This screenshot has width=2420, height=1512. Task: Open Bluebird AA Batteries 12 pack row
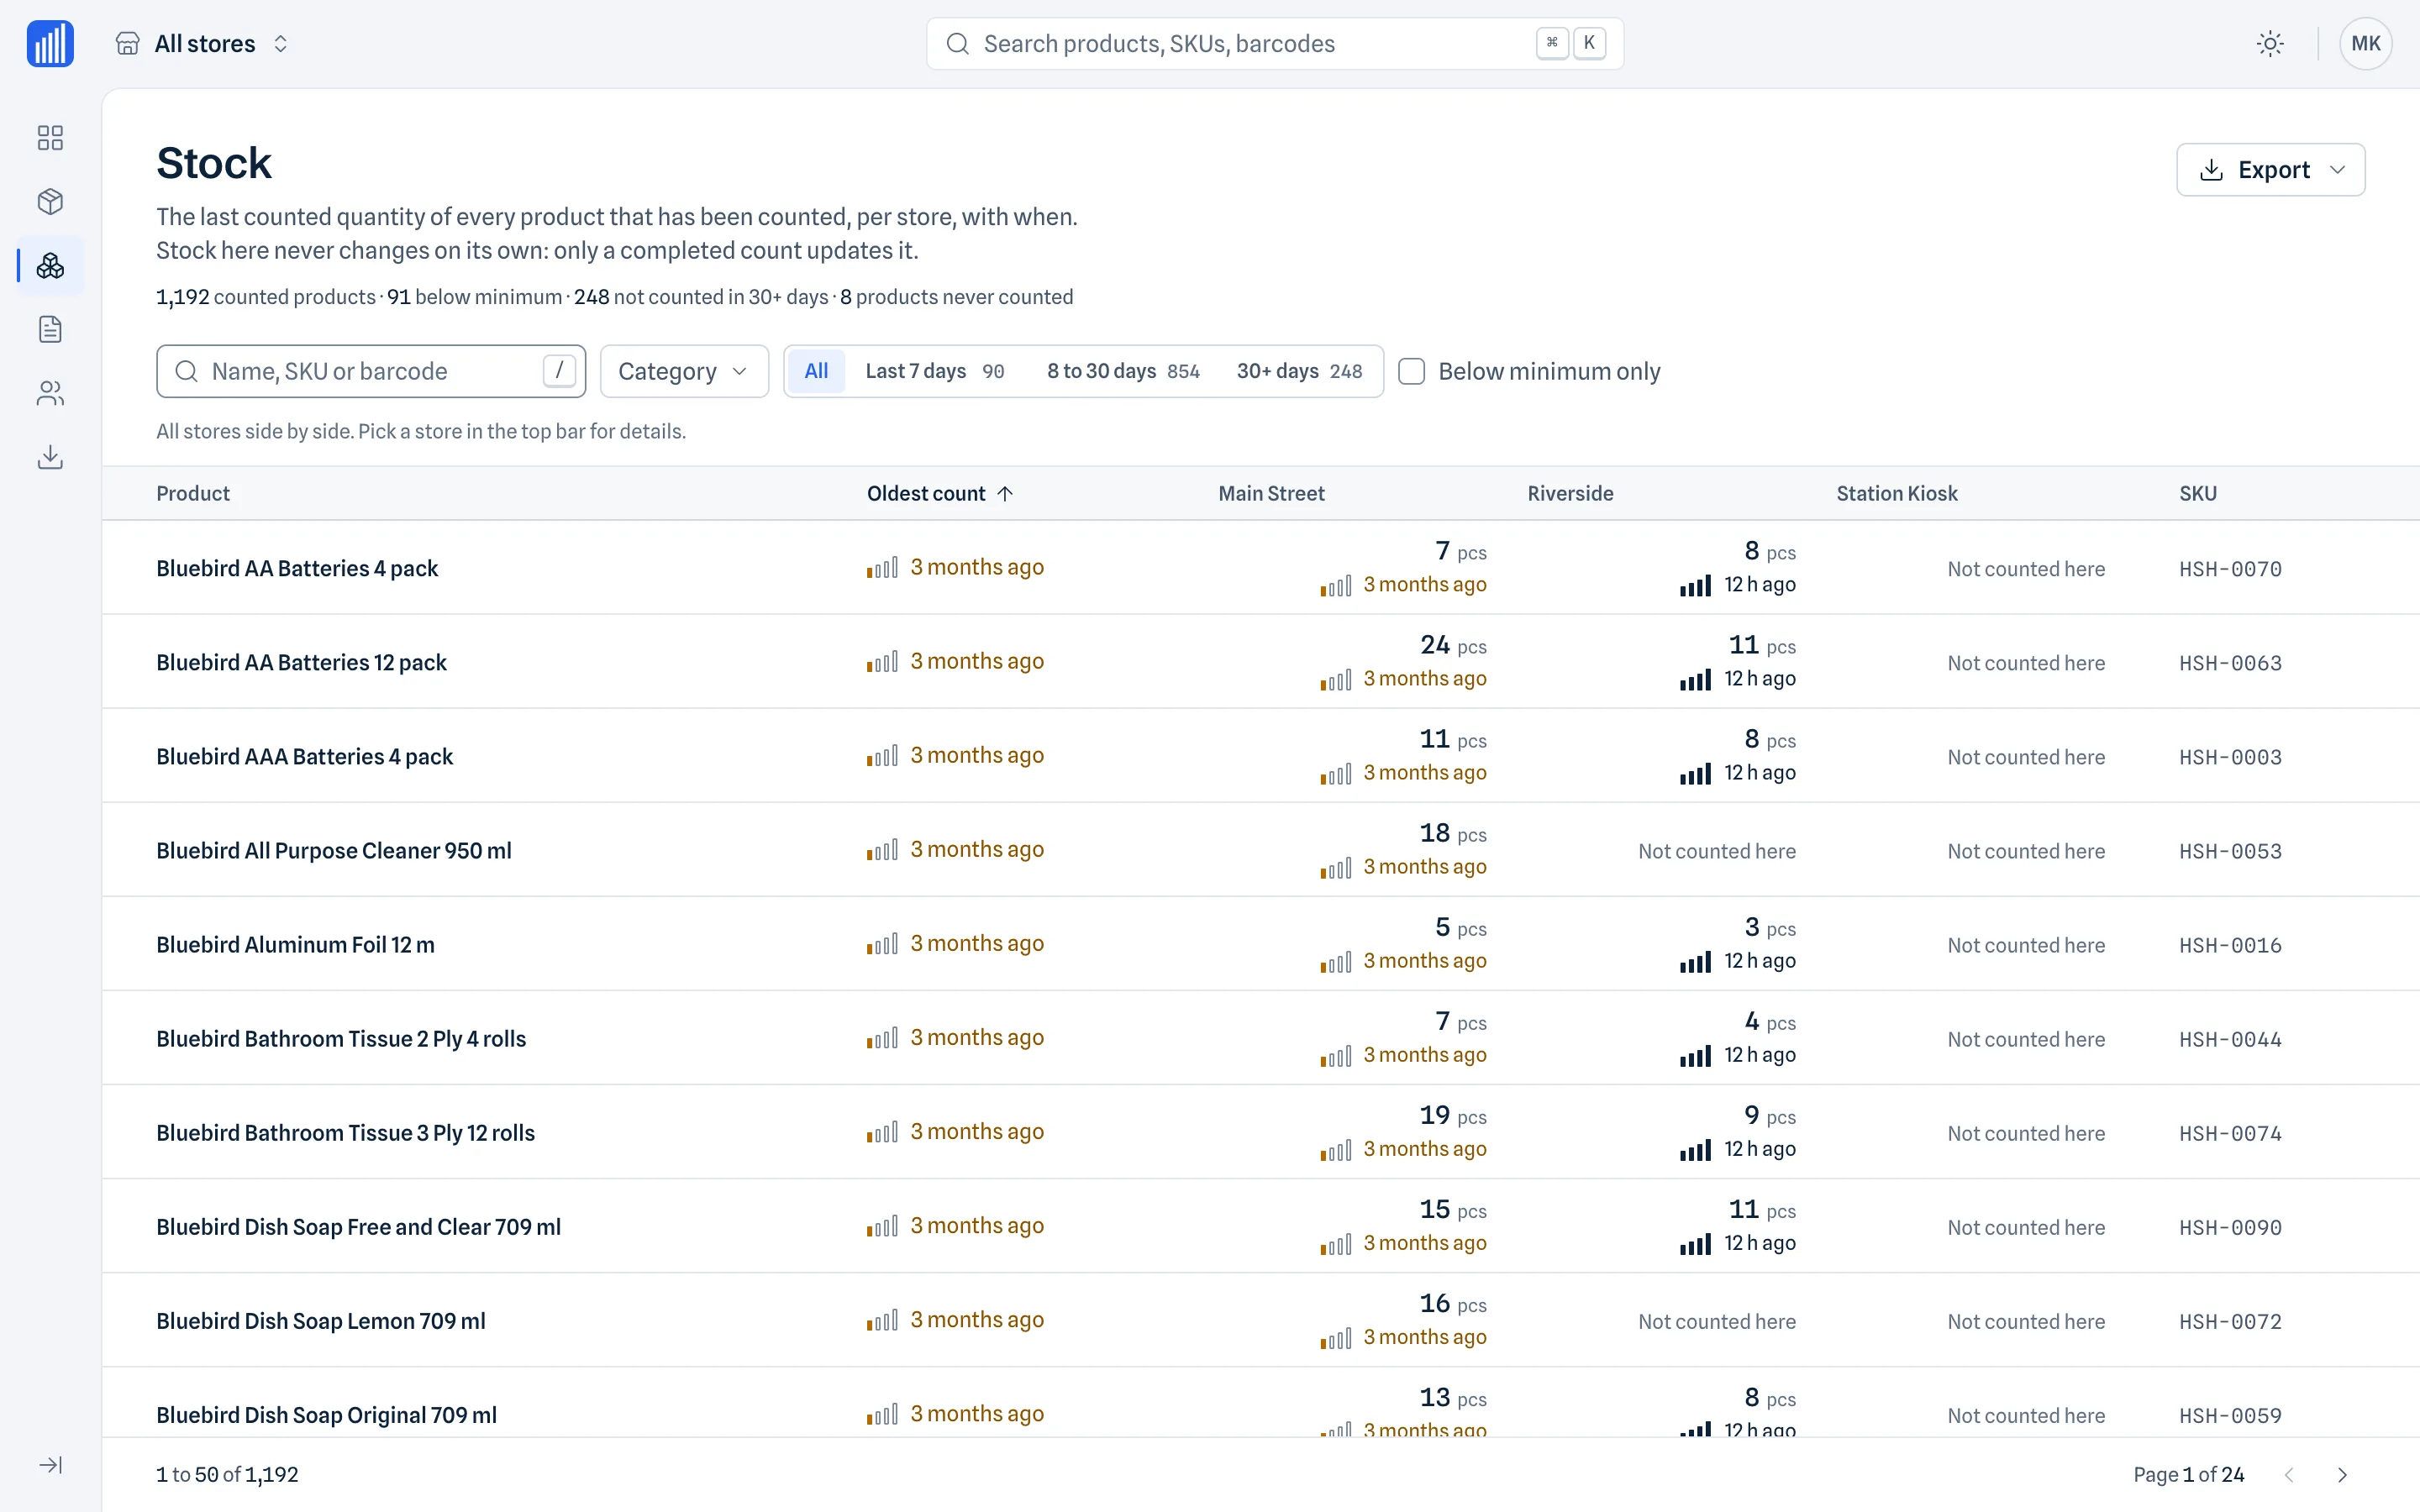(x=1260, y=662)
